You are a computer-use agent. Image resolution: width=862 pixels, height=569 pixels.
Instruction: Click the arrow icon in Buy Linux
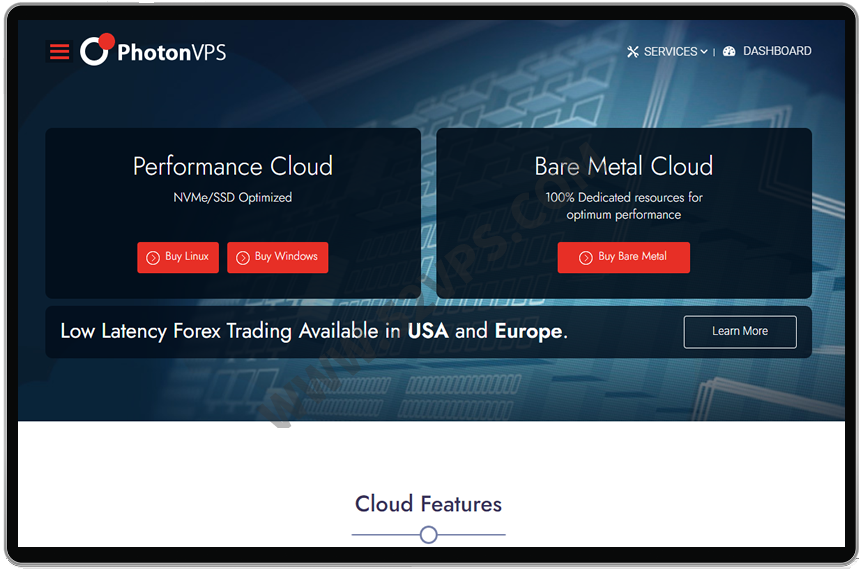153,257
